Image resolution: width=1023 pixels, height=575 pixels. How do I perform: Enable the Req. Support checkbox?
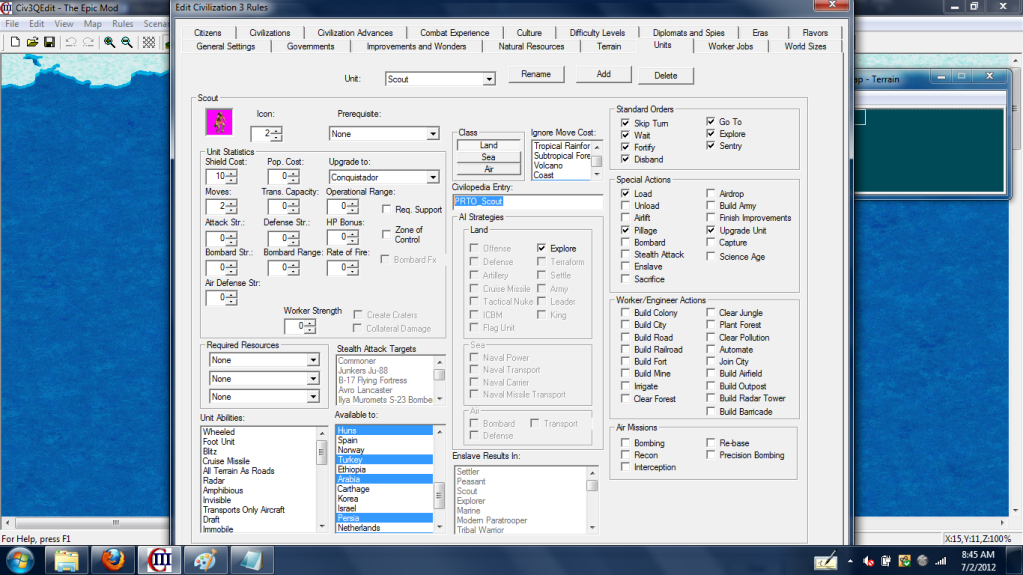[x=386, y=209]
